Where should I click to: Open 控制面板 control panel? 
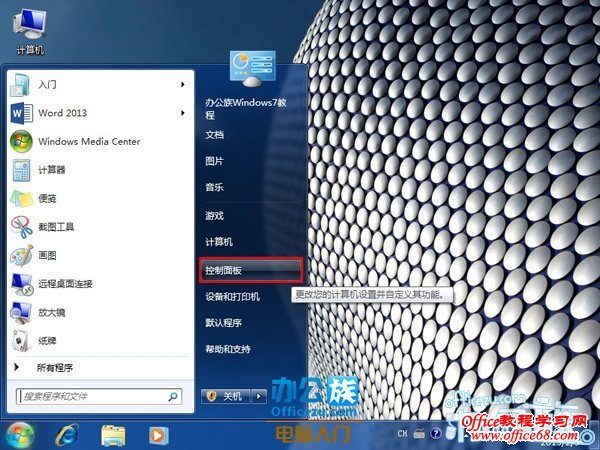pos(251,270)
